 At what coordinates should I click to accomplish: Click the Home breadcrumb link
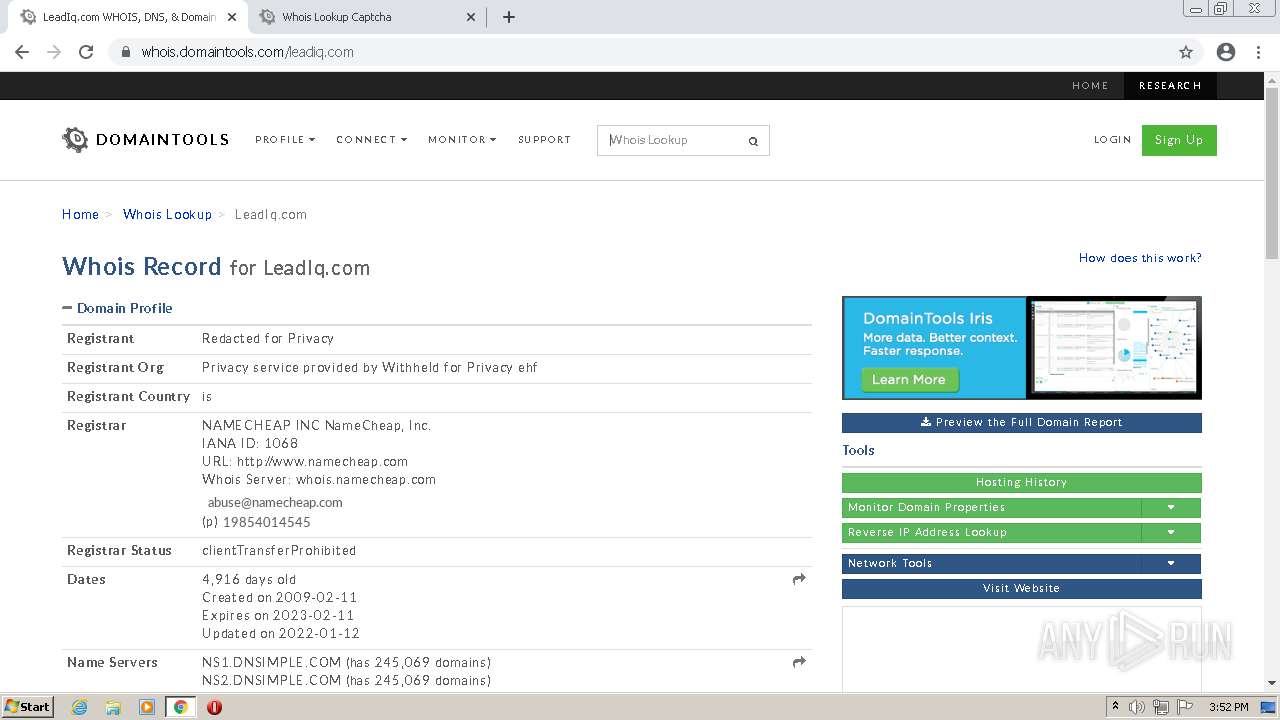(80, 214)
